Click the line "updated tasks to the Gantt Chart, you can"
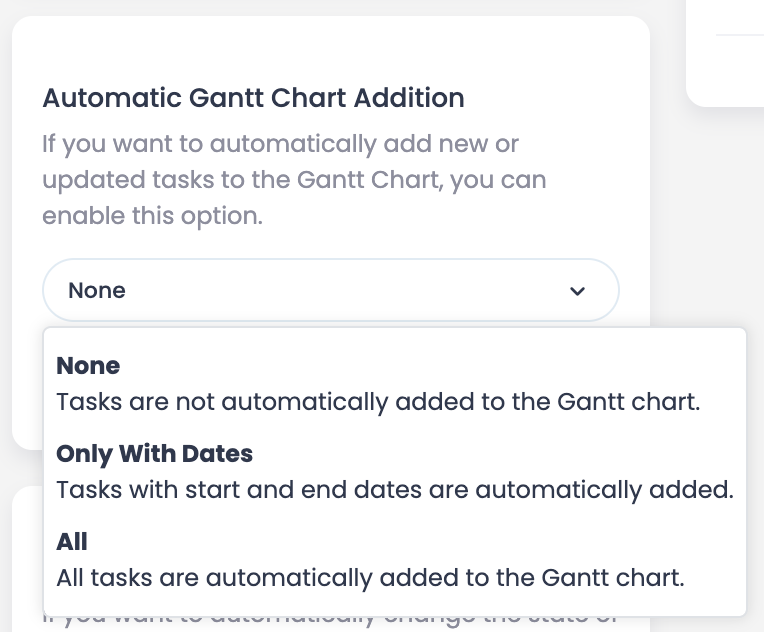 pyautogui.click(x=294, y=180)
